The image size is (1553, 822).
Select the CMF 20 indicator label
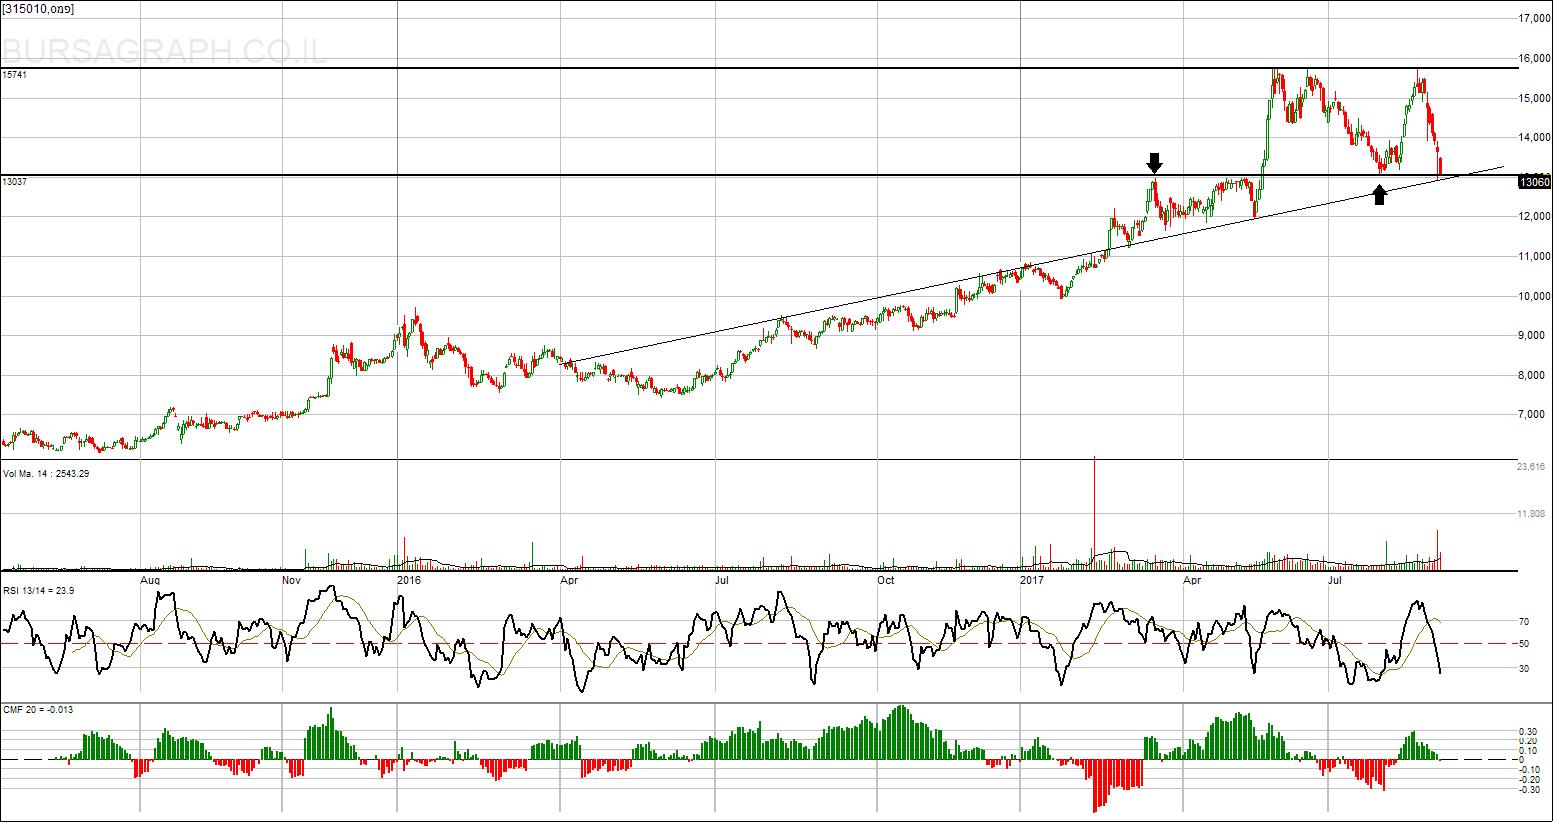click(x=38, y=710)
